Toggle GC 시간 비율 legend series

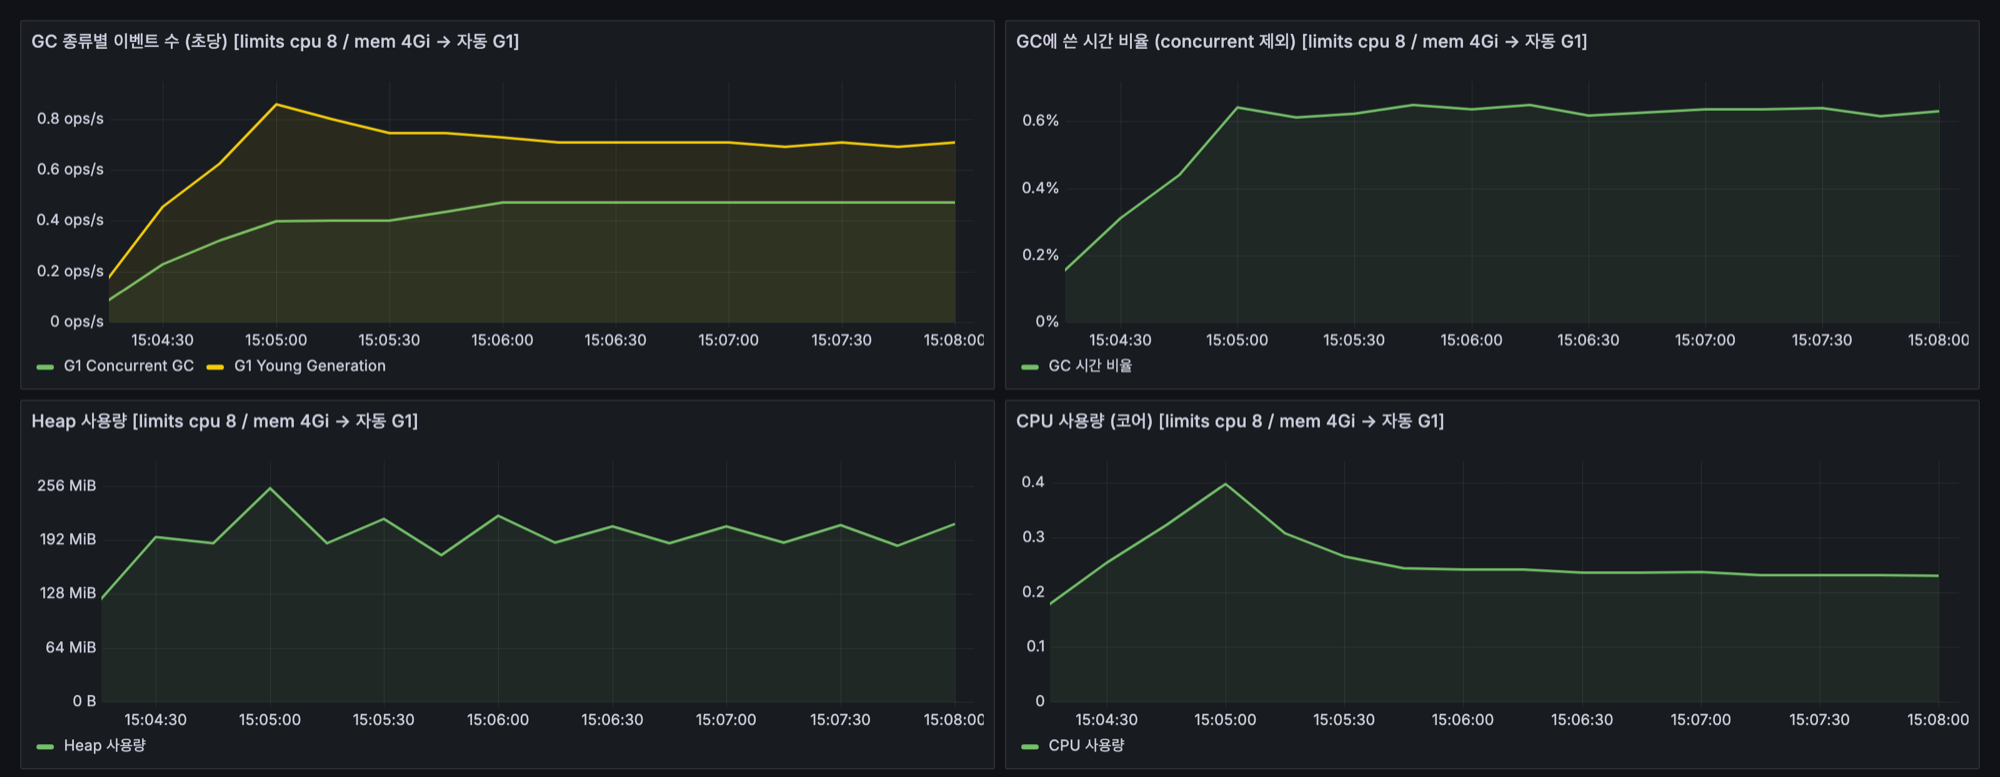[x=1090, y=366]
